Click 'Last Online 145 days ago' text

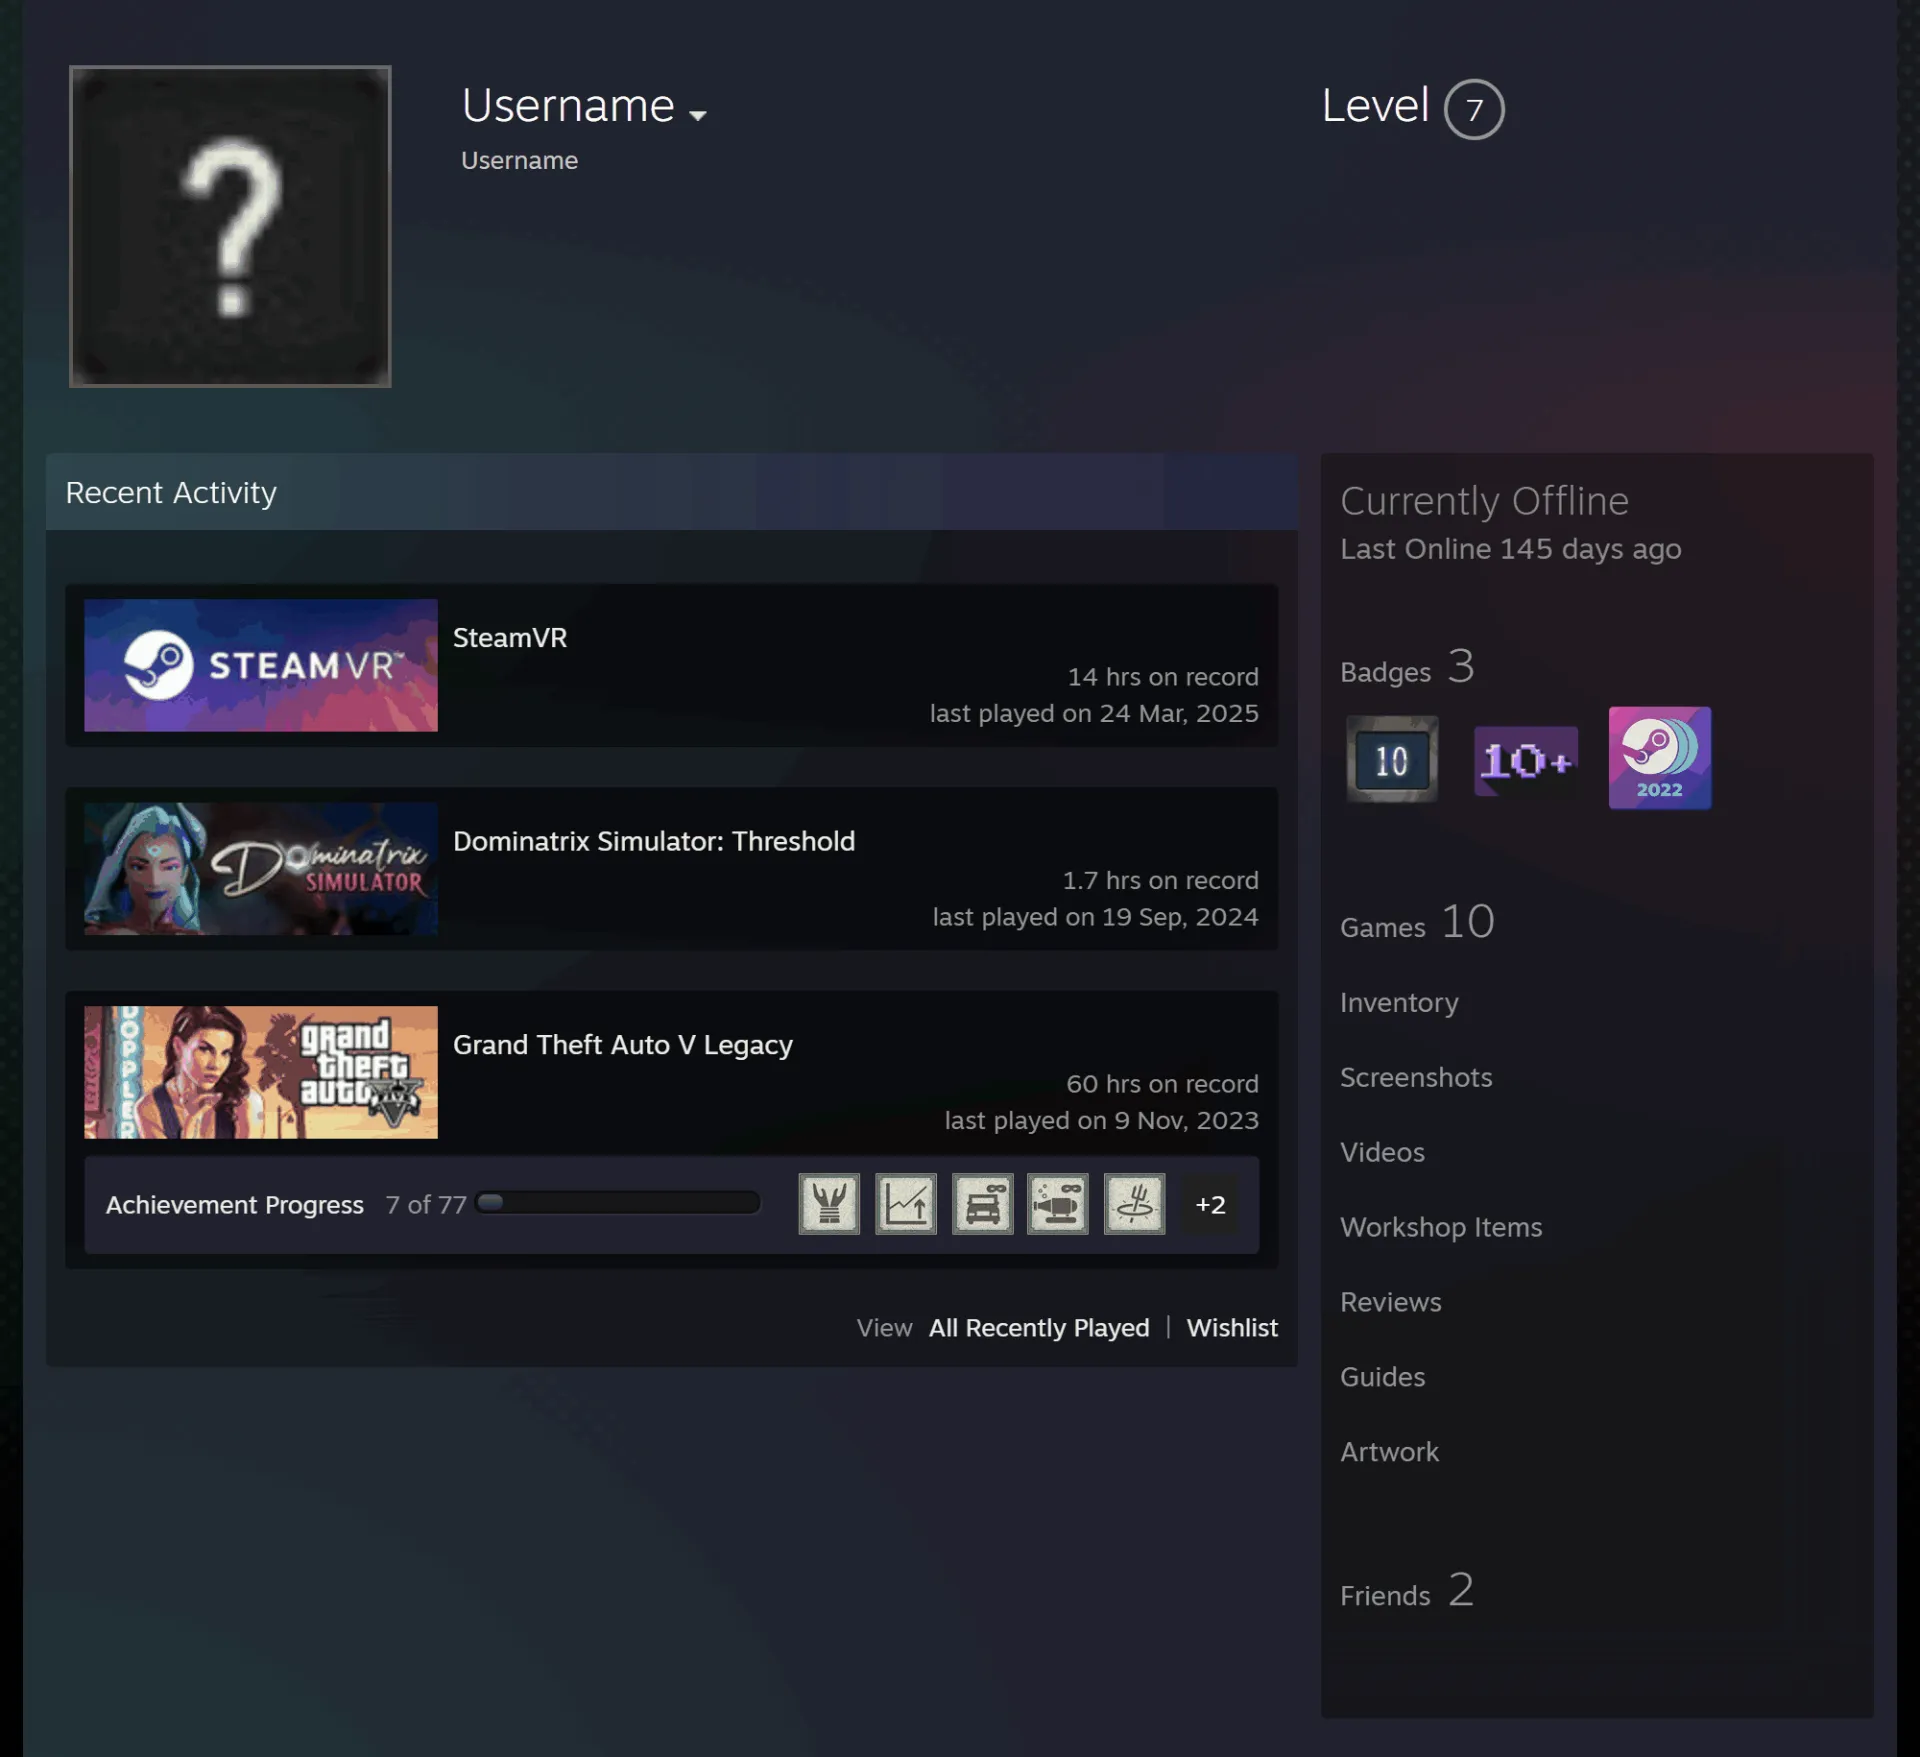(x=1511, y=549)
